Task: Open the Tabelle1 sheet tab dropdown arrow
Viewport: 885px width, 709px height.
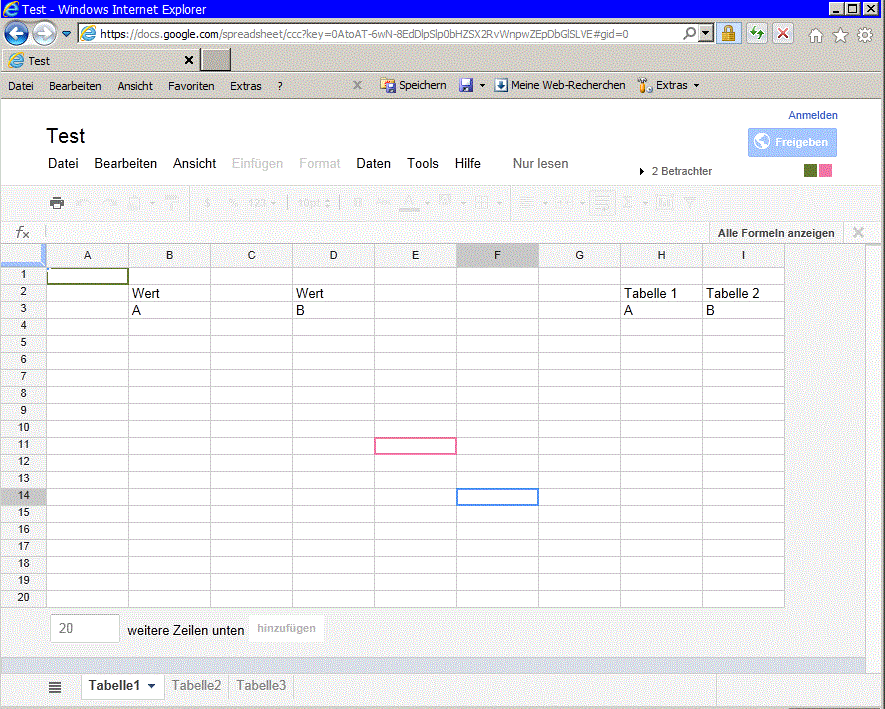Action: [151, 686]
